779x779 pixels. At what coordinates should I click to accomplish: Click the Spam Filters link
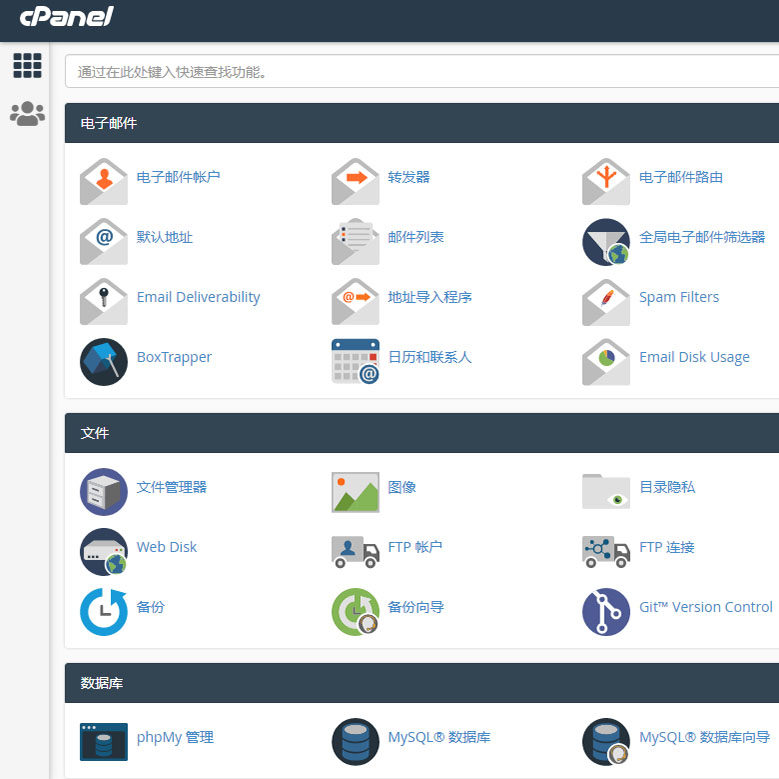[x=679, y=297]
